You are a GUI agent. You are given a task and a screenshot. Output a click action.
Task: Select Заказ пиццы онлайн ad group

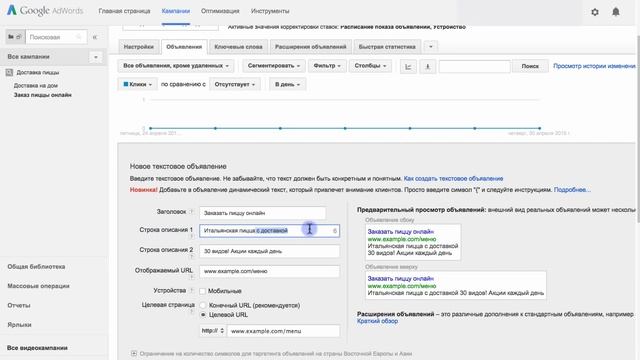42,95
